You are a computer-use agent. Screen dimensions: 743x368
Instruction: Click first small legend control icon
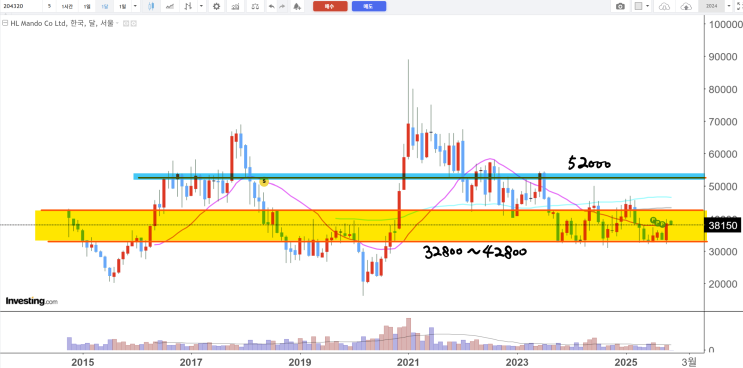[x=126, y=23]
